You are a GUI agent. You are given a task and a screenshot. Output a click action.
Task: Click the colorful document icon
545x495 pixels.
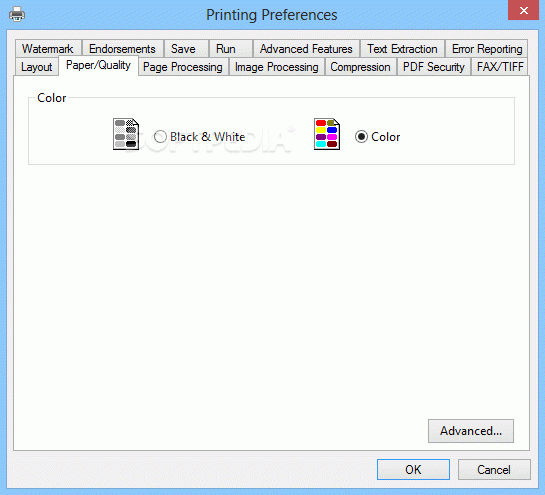pos(327,134)
